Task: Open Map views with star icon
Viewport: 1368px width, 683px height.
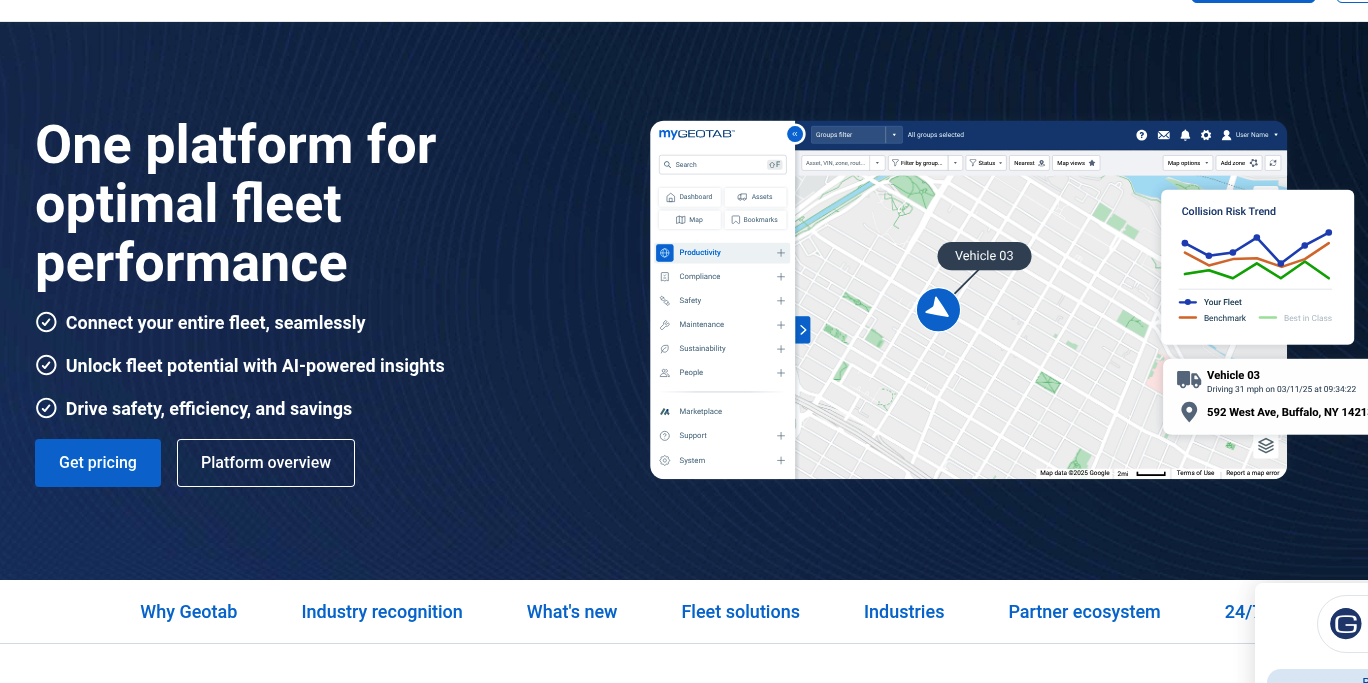Action: [1076, 163]
